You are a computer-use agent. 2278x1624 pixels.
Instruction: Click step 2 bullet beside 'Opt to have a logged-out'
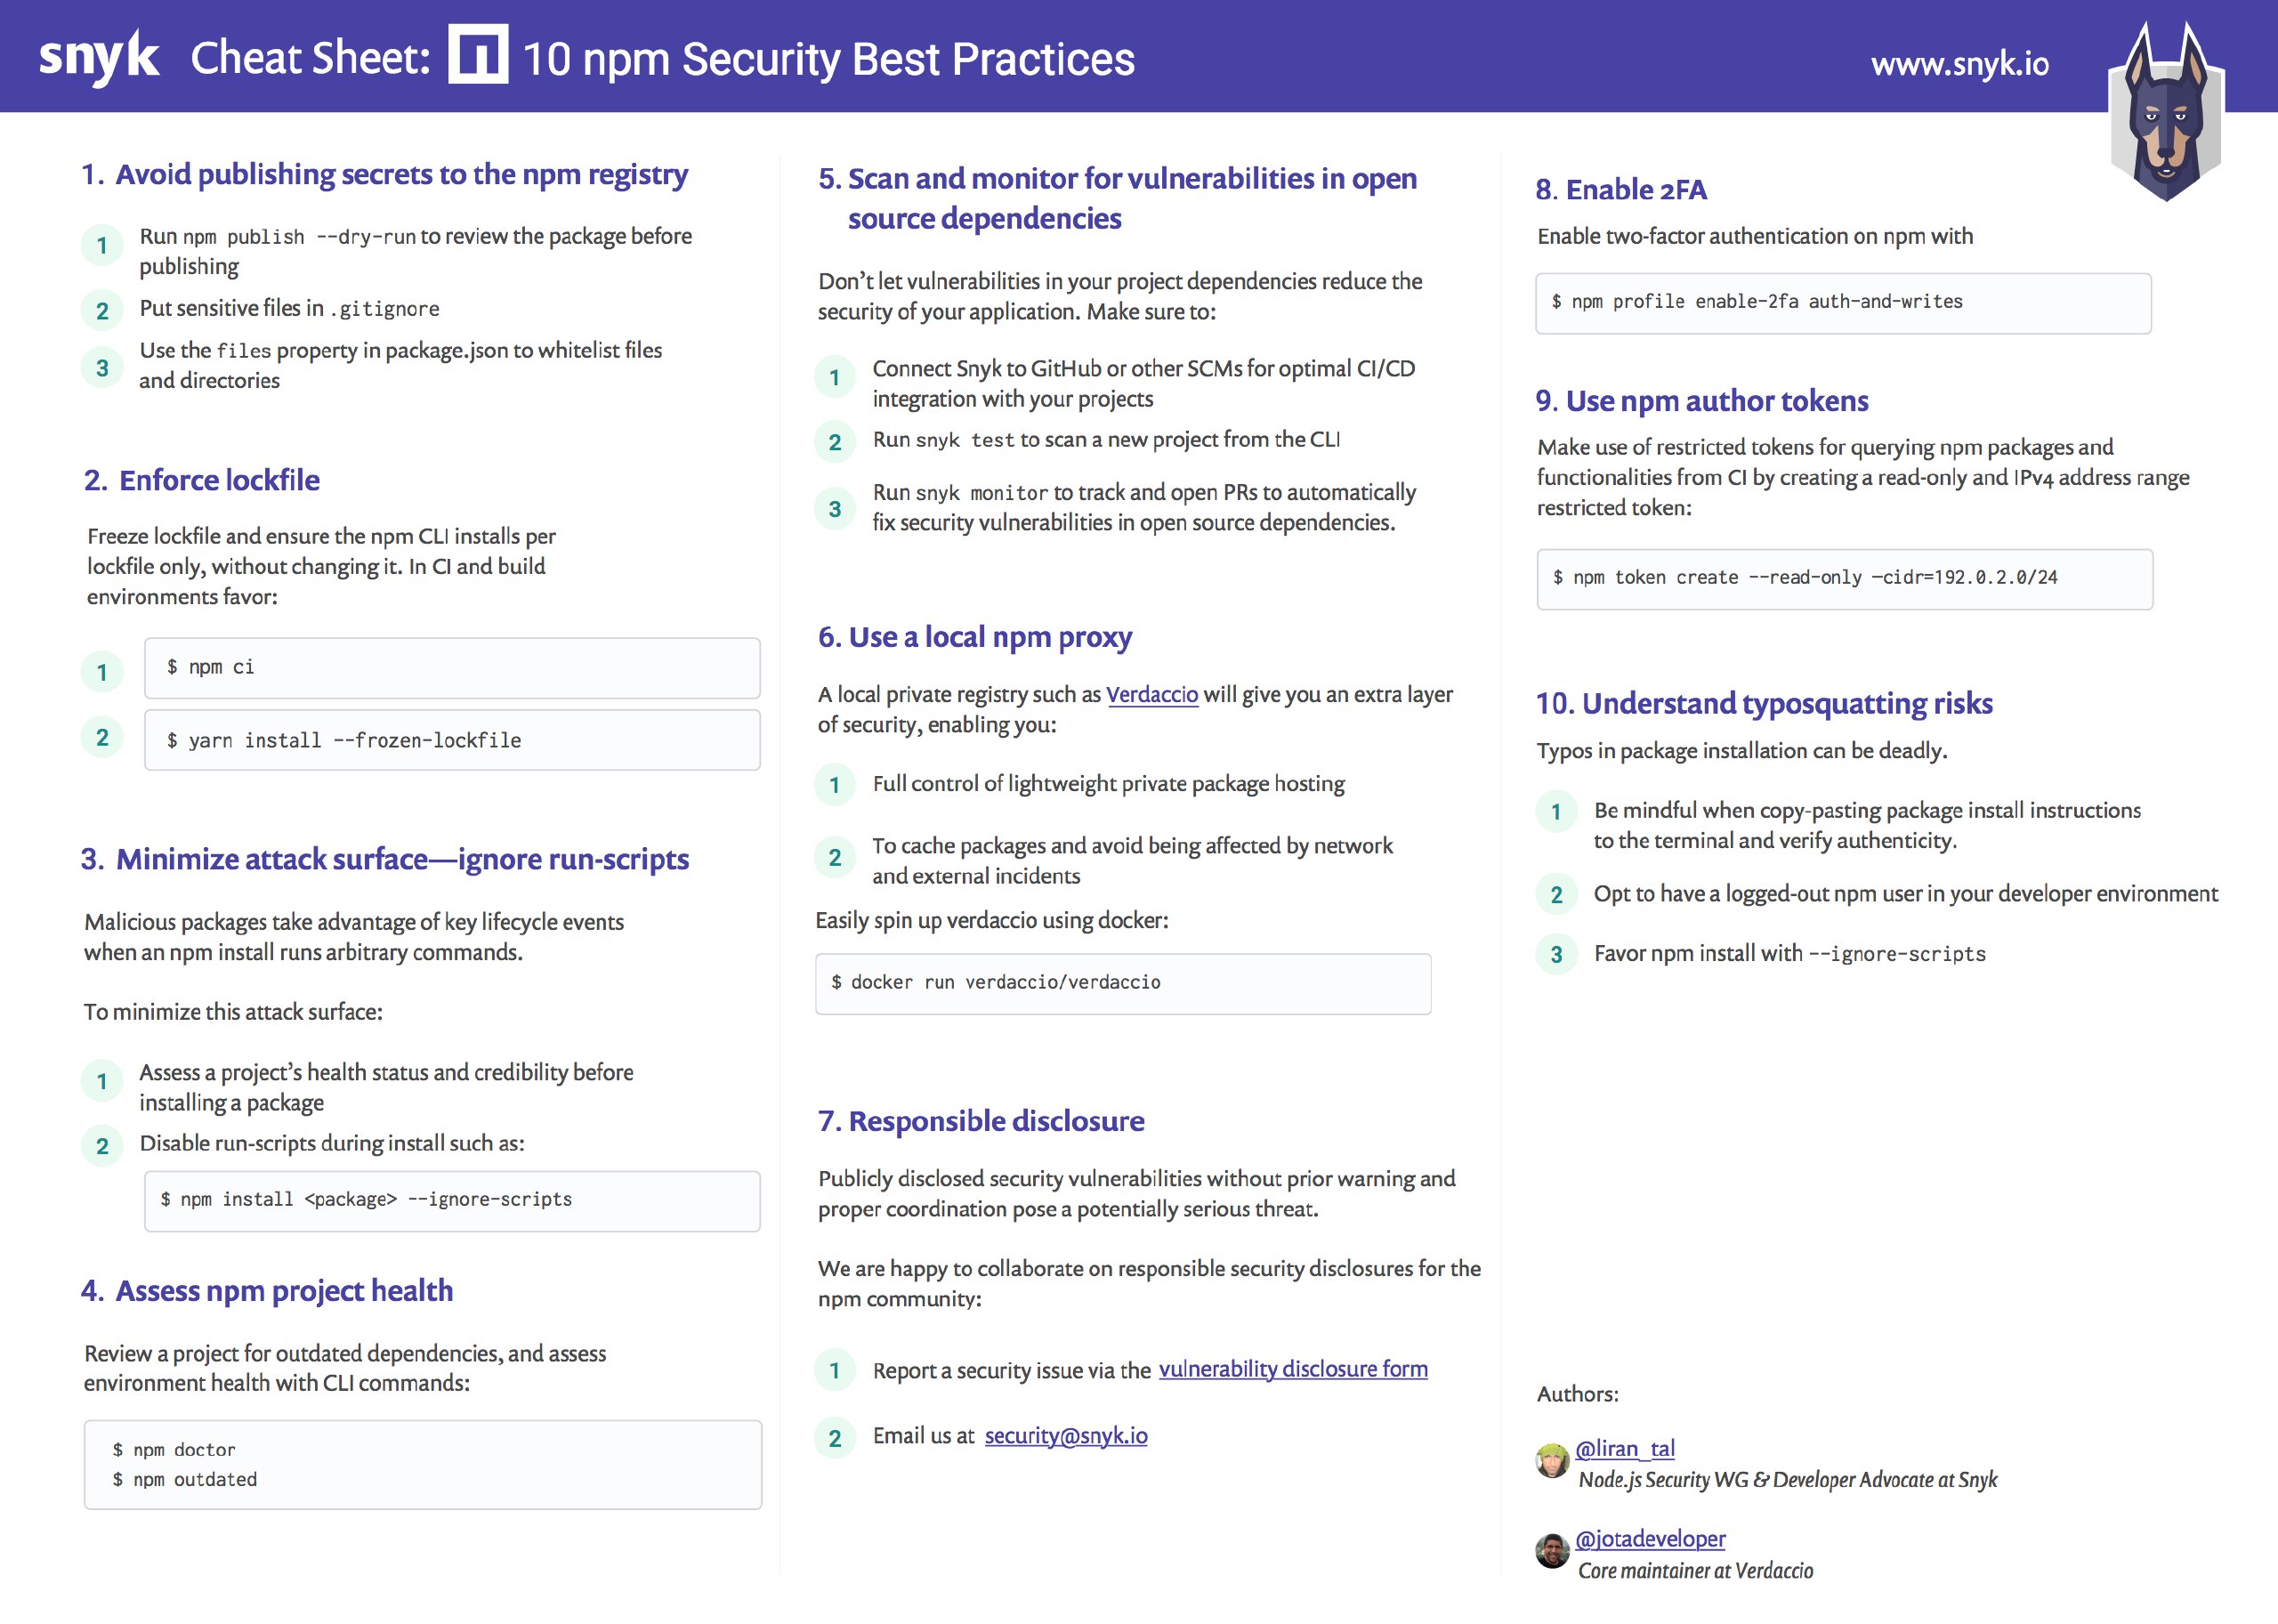[x=1556, y=894]
